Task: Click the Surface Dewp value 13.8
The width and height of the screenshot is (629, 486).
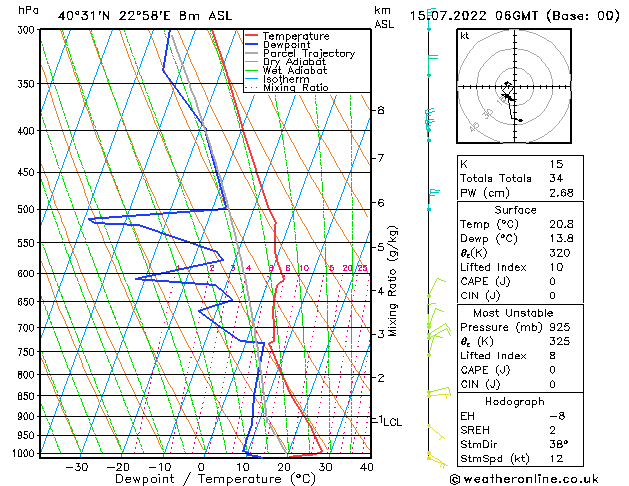Action: (x=561, y=239)
